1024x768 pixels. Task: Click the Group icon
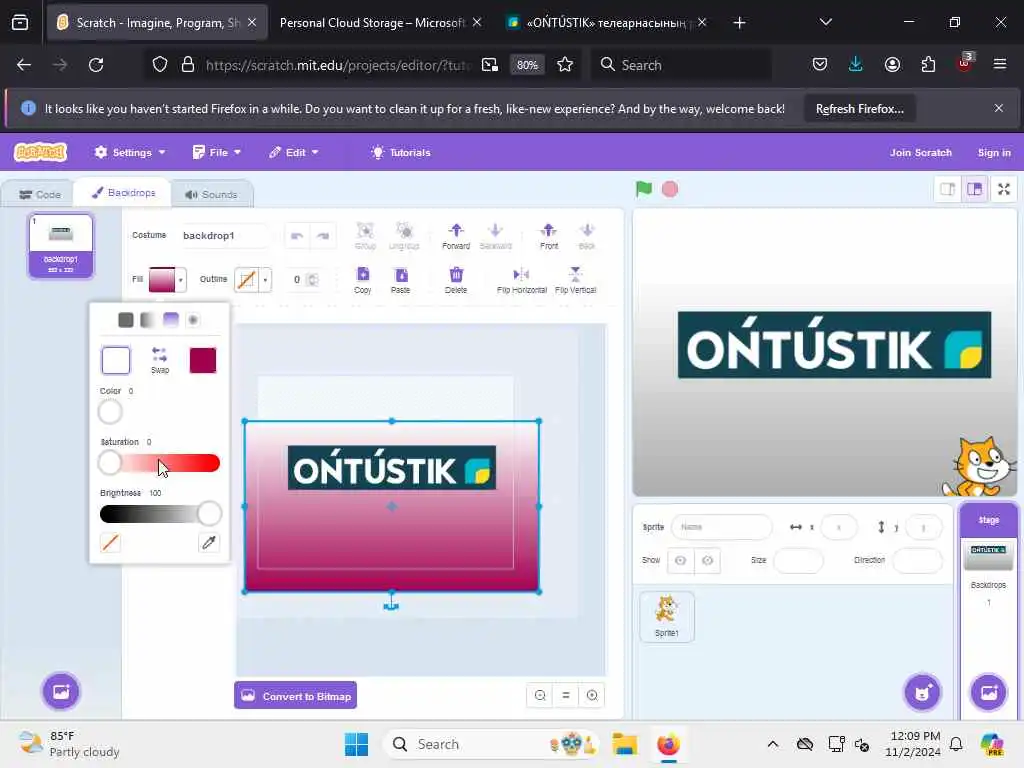(365, 236)
